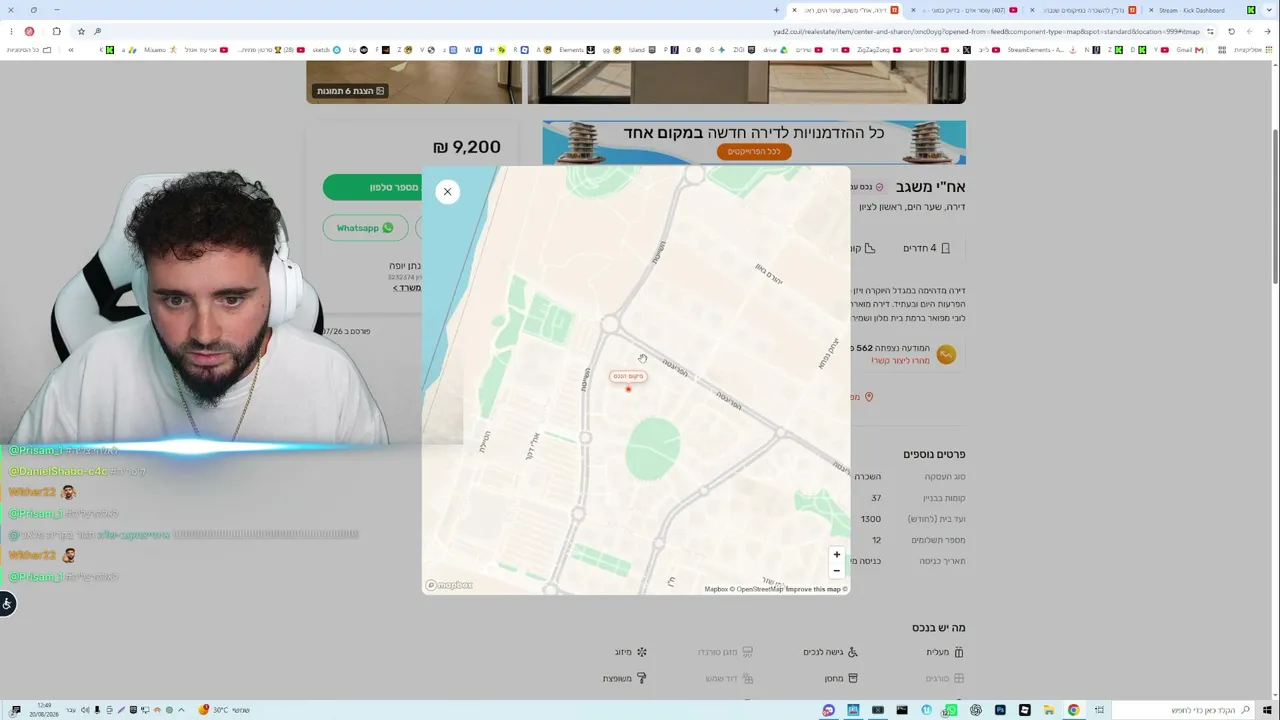Reload the page with the refresh icon
This screenshot has height=720, width=1280.
click(1231, 31)
